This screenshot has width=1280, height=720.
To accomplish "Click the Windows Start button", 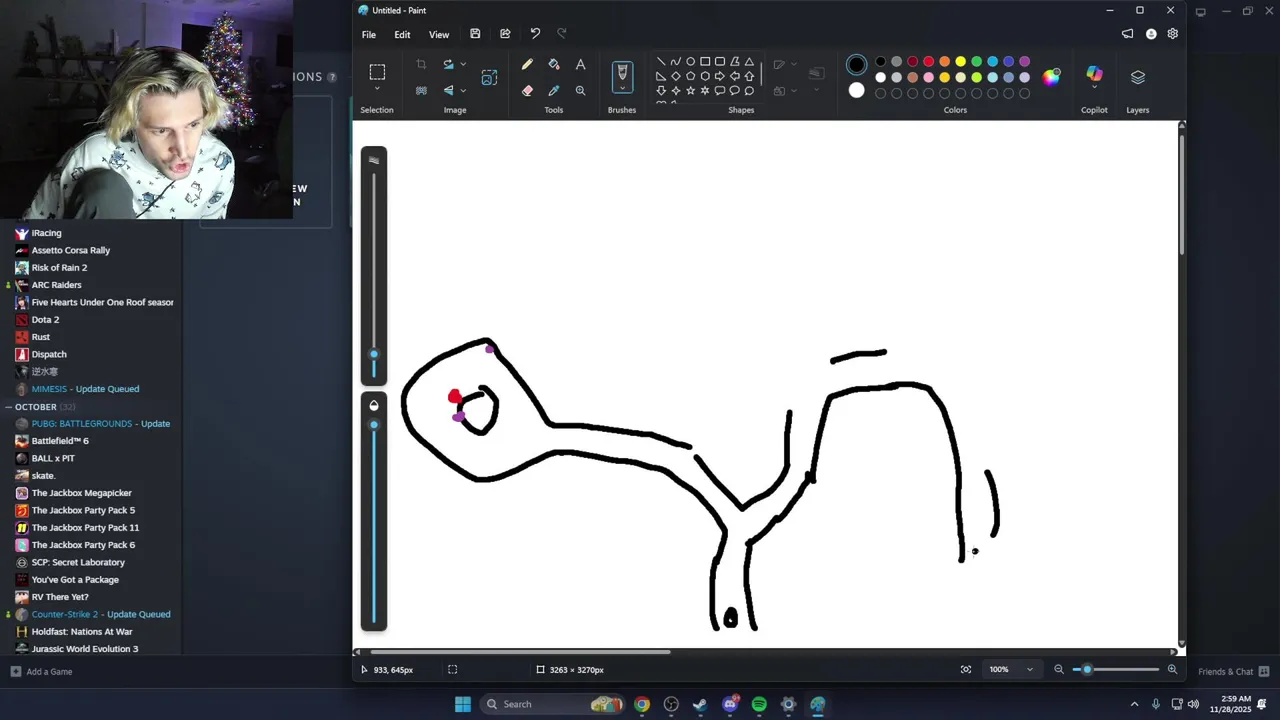I will 463,704.
